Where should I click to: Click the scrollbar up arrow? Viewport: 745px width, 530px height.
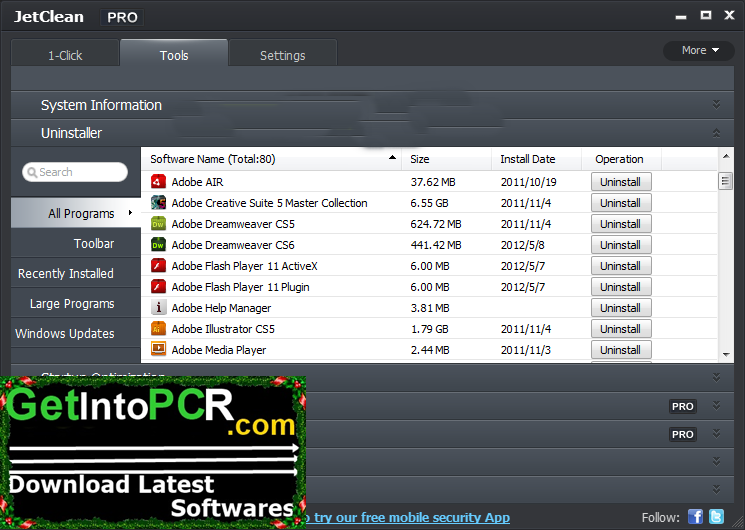pyautogui.click(x=726, y=155)
